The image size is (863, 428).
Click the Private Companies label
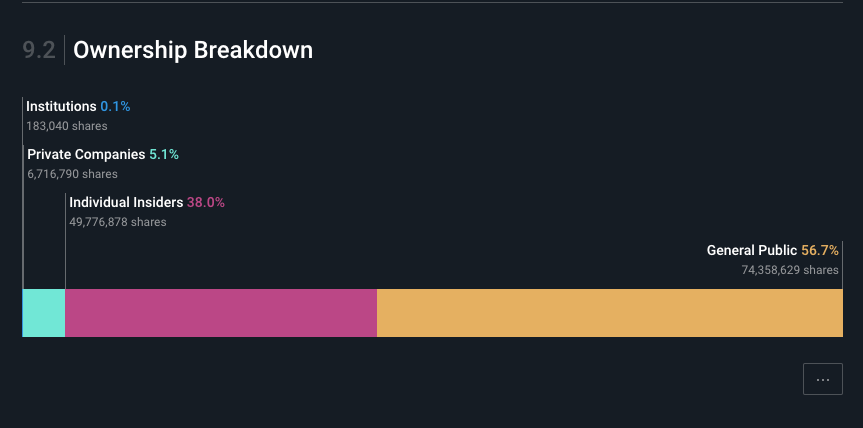pyautogui.click(x=86, y=155)
